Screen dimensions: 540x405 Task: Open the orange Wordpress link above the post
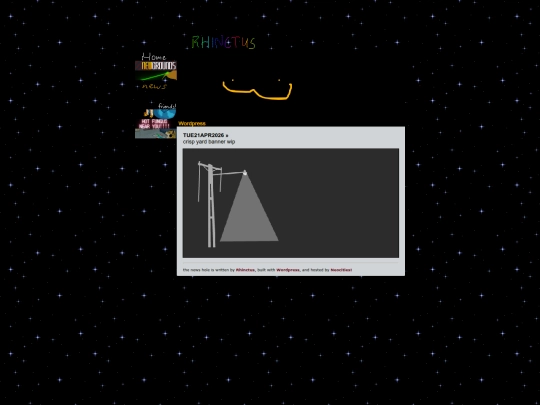[x=192, y=123]
